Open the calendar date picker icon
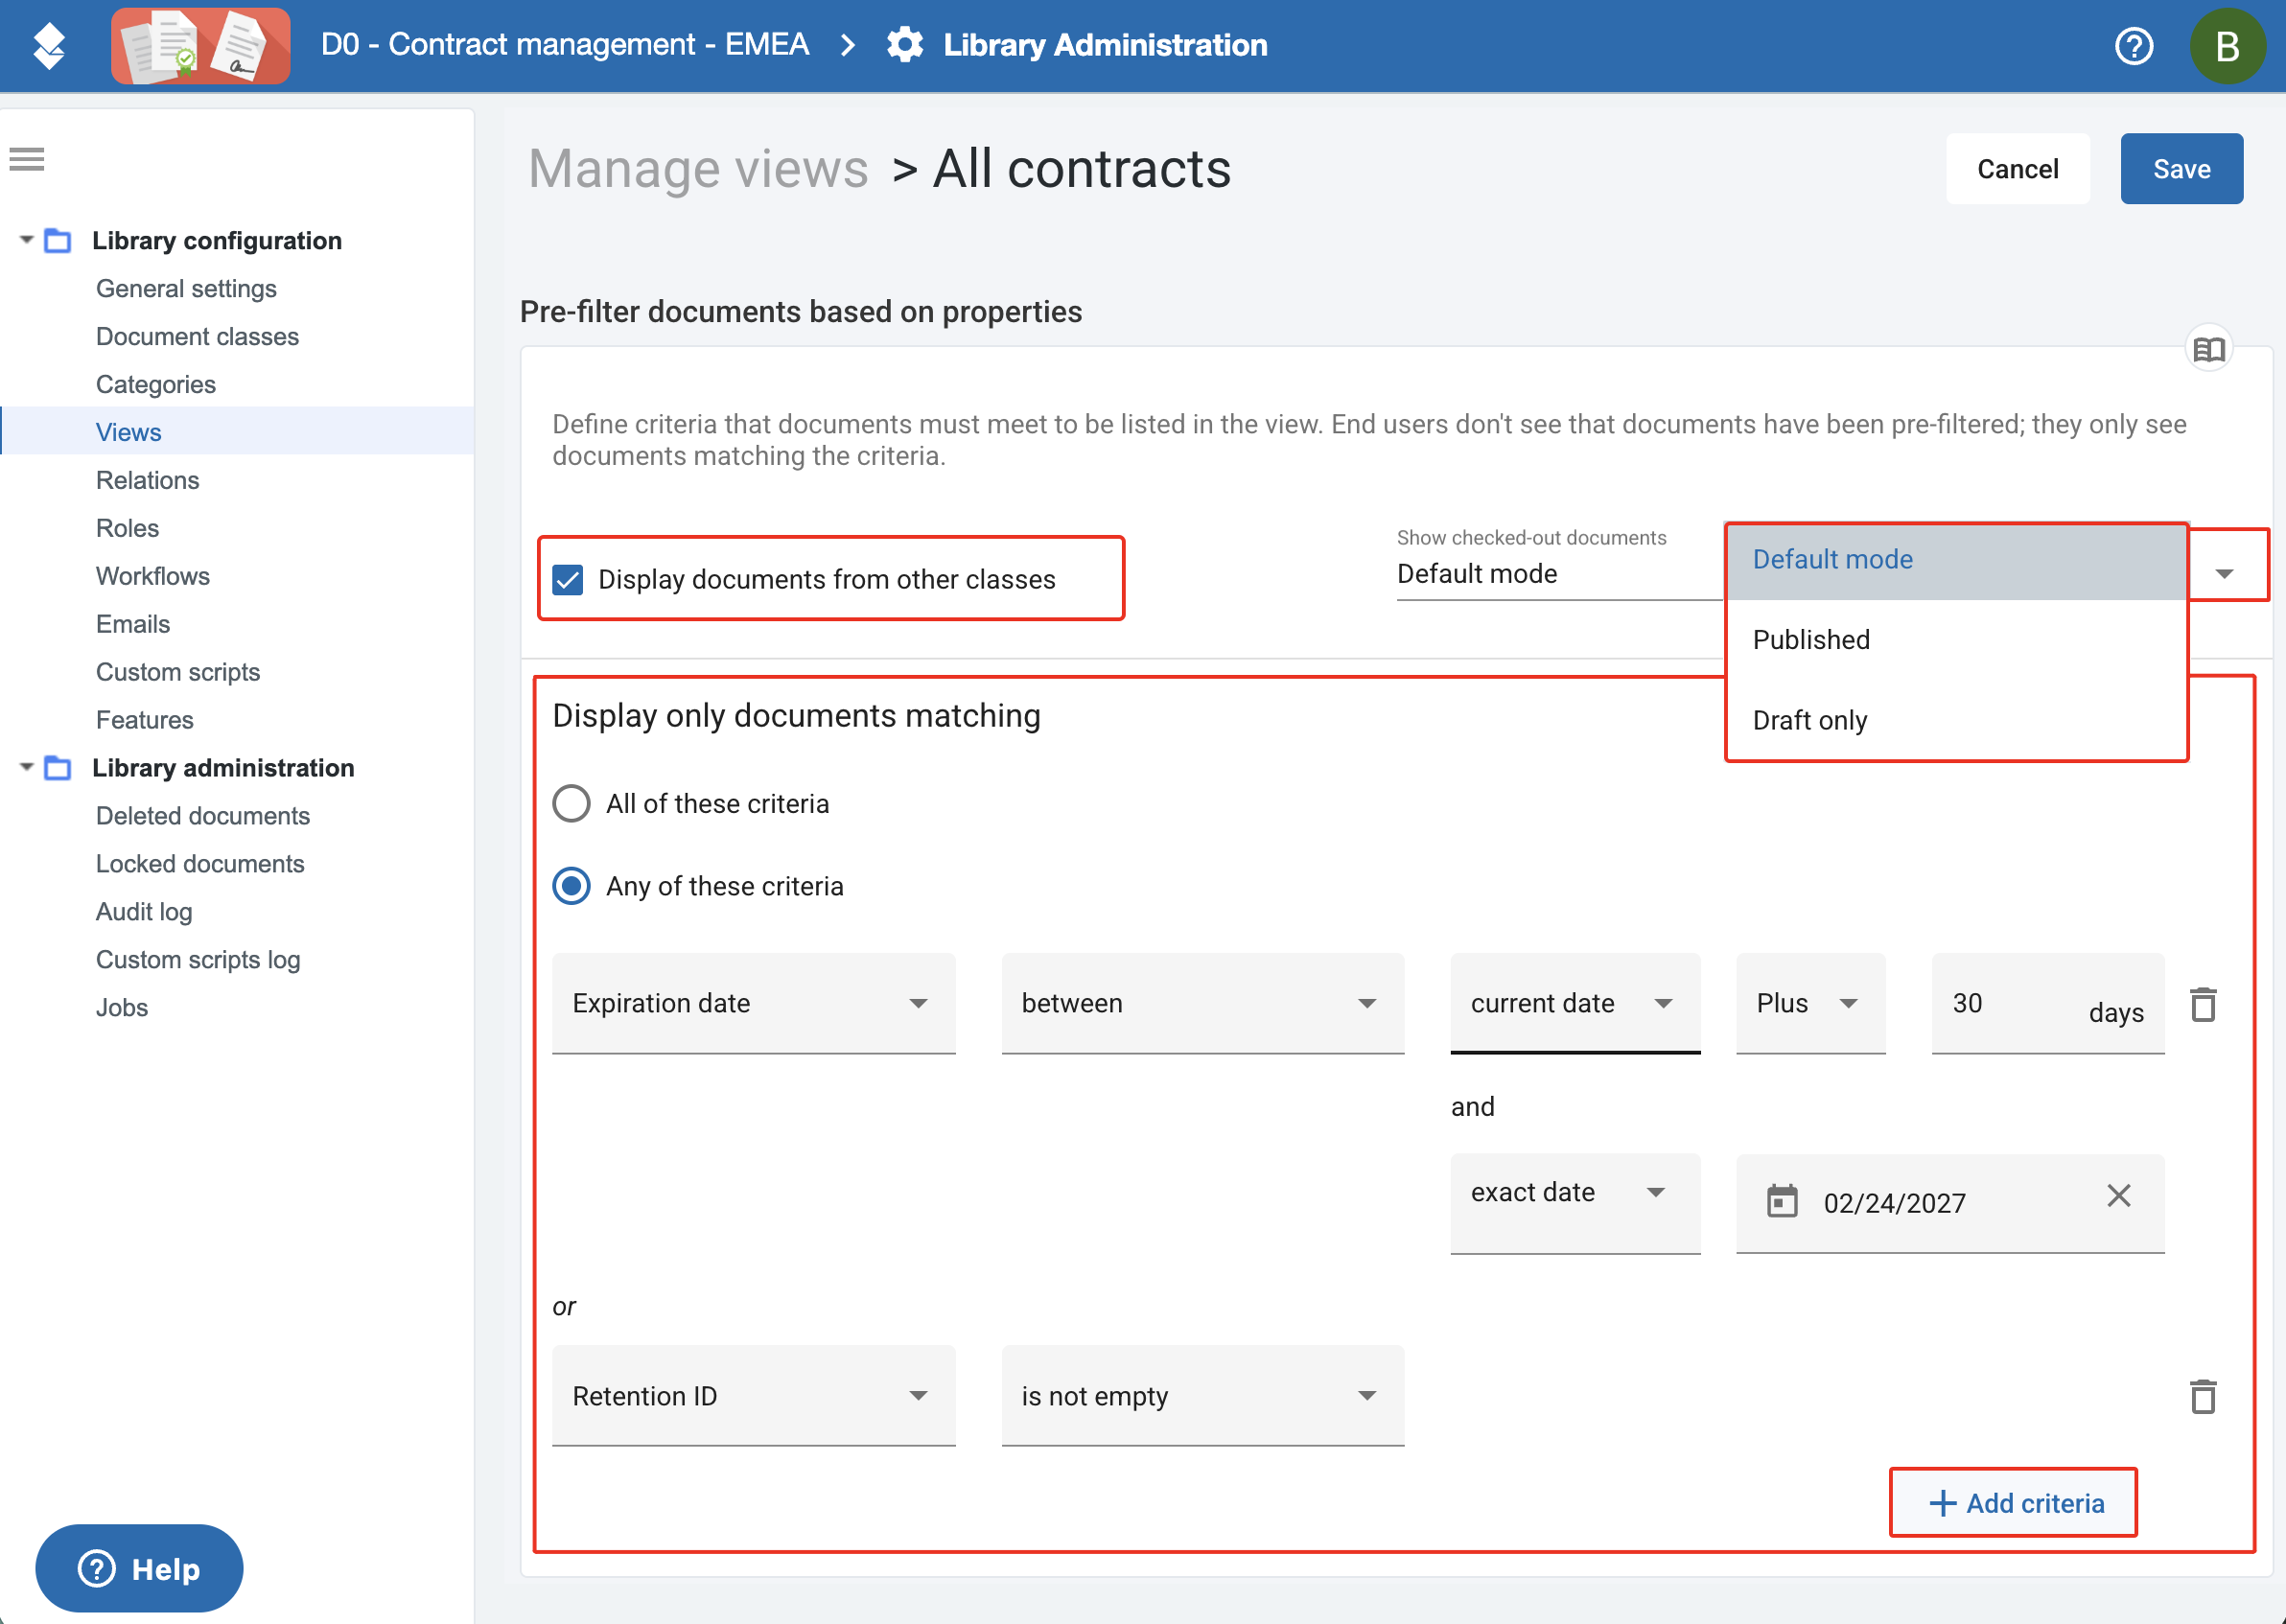This screenshot has width=2286, height=1624. click(x=1782, y=1201)
